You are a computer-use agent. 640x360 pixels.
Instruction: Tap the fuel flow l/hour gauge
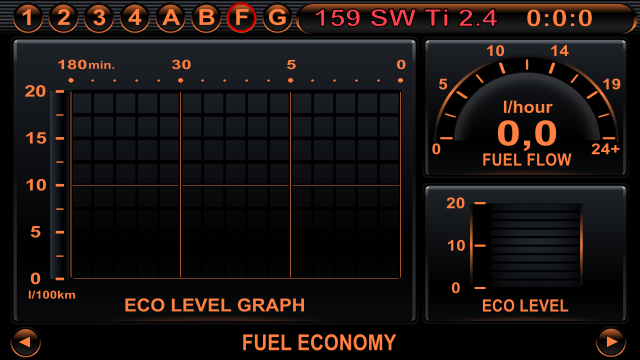point(526,108)
